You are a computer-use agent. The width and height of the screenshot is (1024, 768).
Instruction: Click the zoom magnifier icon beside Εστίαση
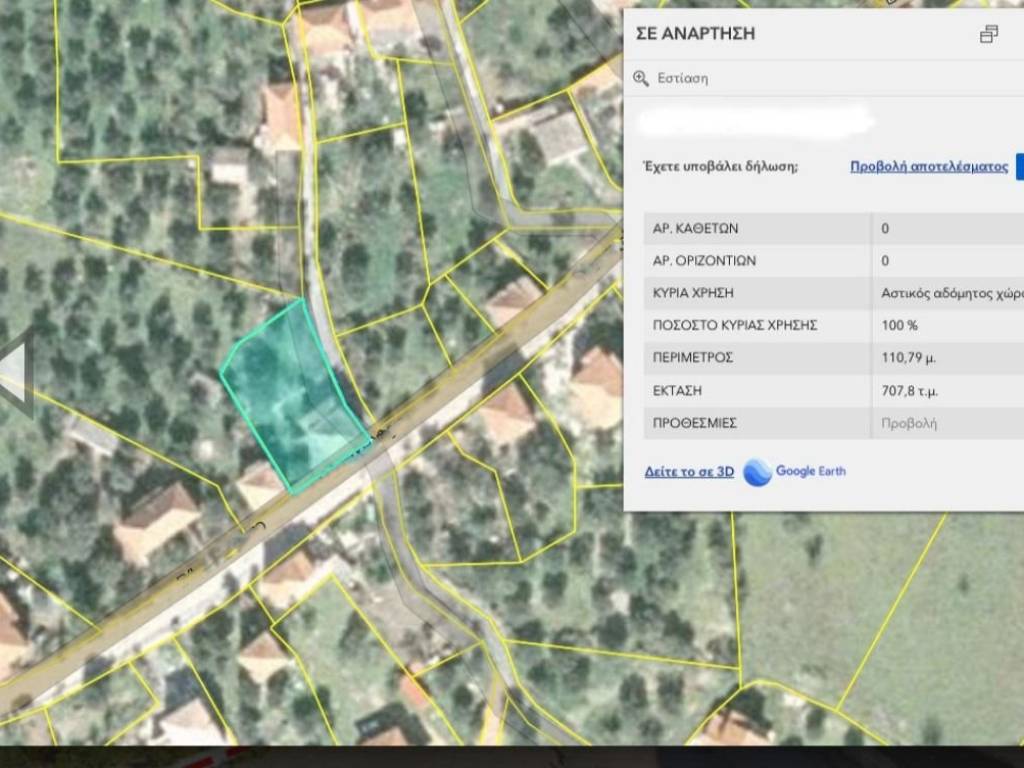click(x=641, y=78)
